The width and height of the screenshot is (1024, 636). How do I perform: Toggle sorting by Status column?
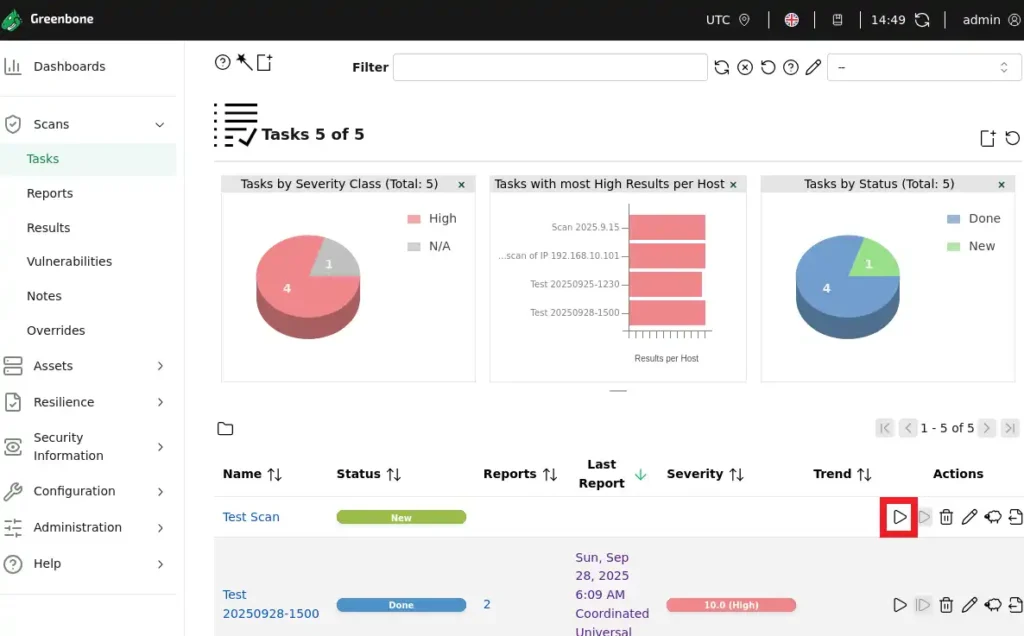pos(393,474)
